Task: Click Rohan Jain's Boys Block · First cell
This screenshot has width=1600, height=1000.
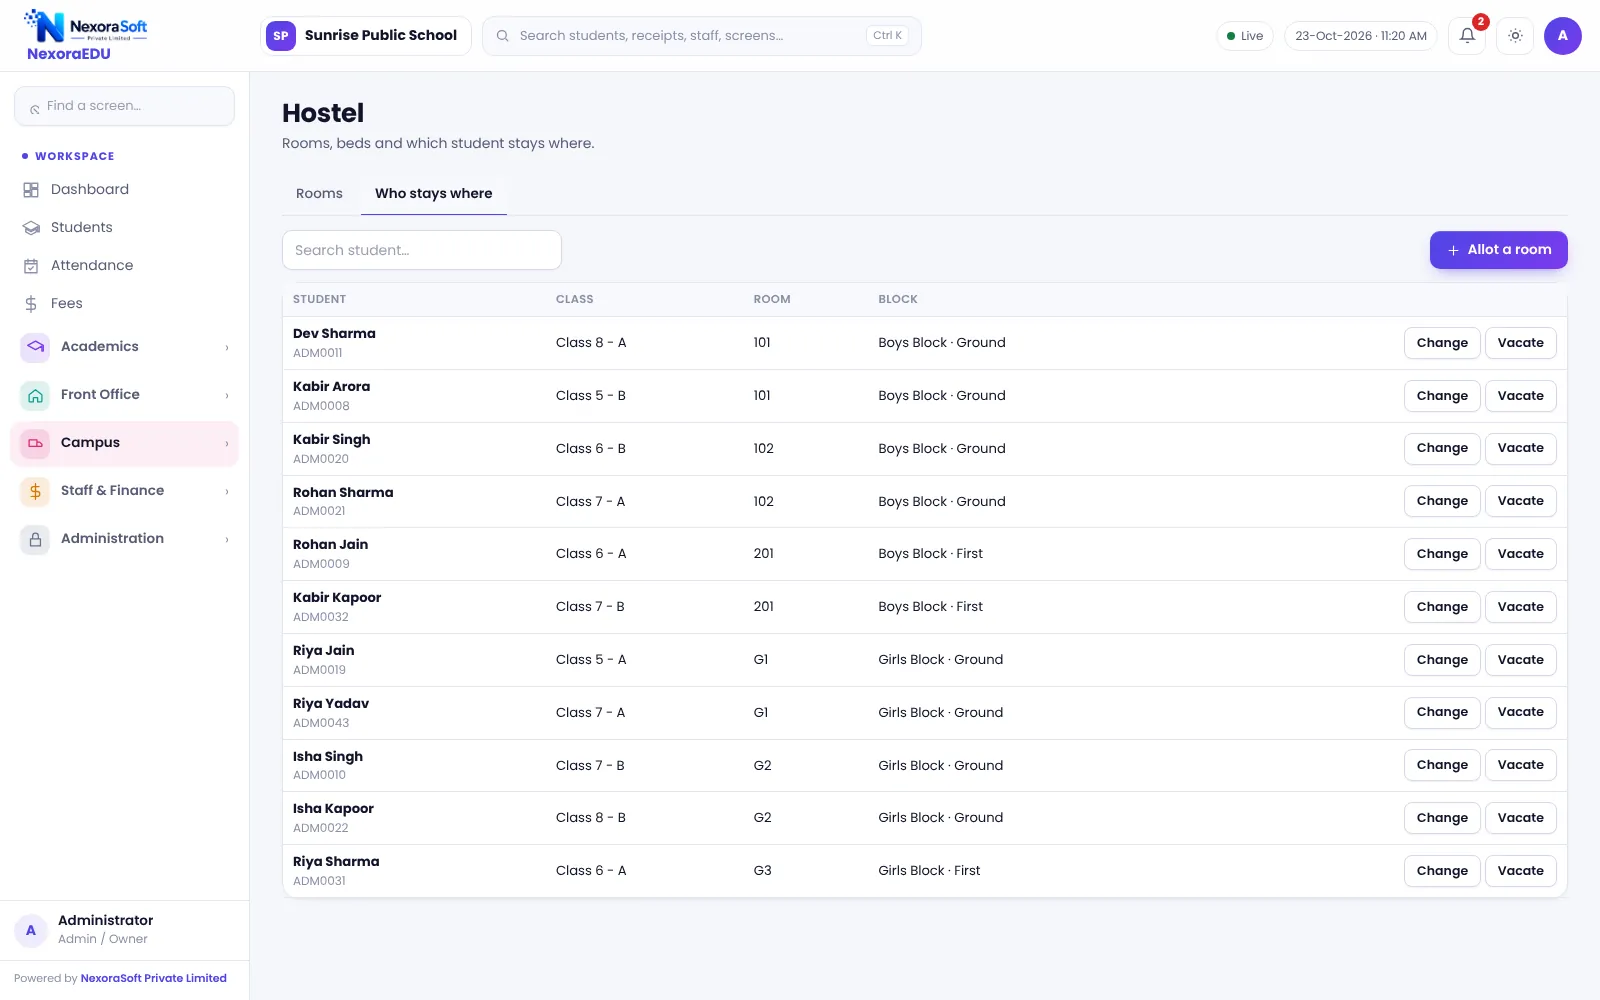Action: click(x=931, y=554)
